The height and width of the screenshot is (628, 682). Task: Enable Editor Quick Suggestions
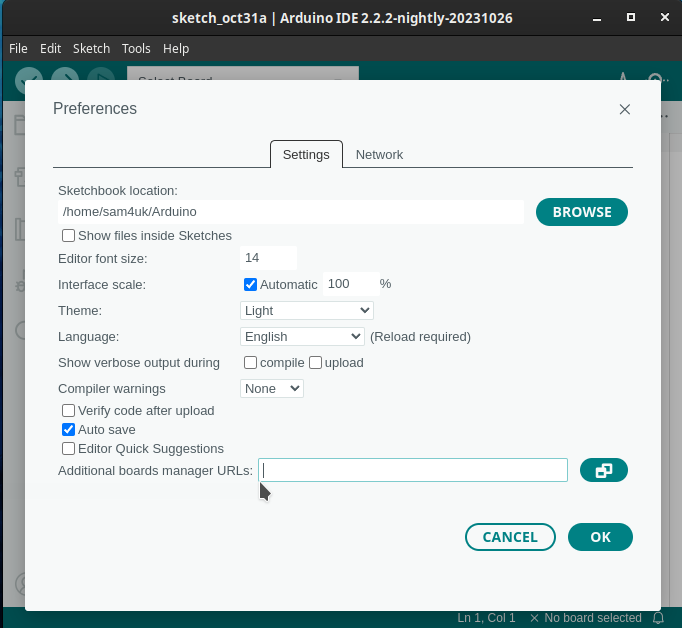[68, 448]
